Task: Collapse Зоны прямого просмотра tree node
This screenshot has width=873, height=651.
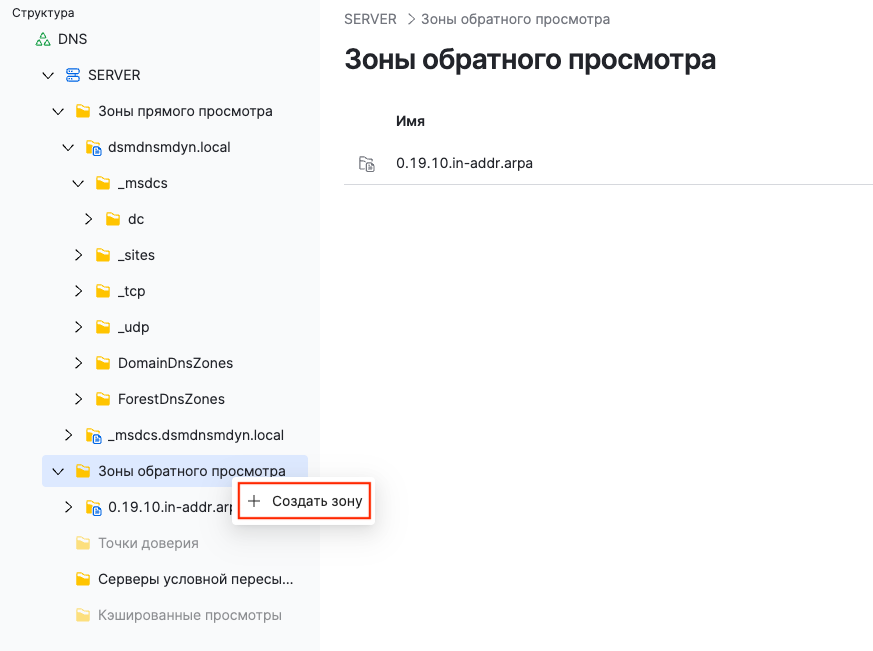Action: [x=58, y=111]
